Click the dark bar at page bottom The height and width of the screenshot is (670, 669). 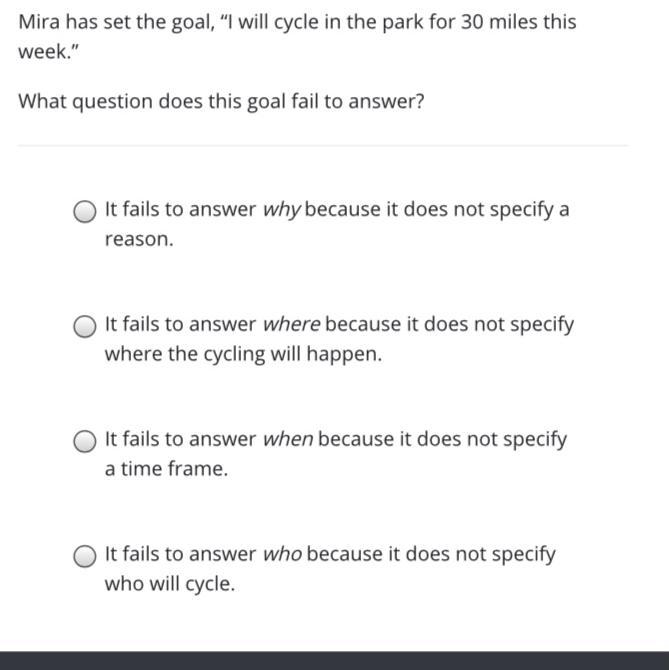pos(334,660)
